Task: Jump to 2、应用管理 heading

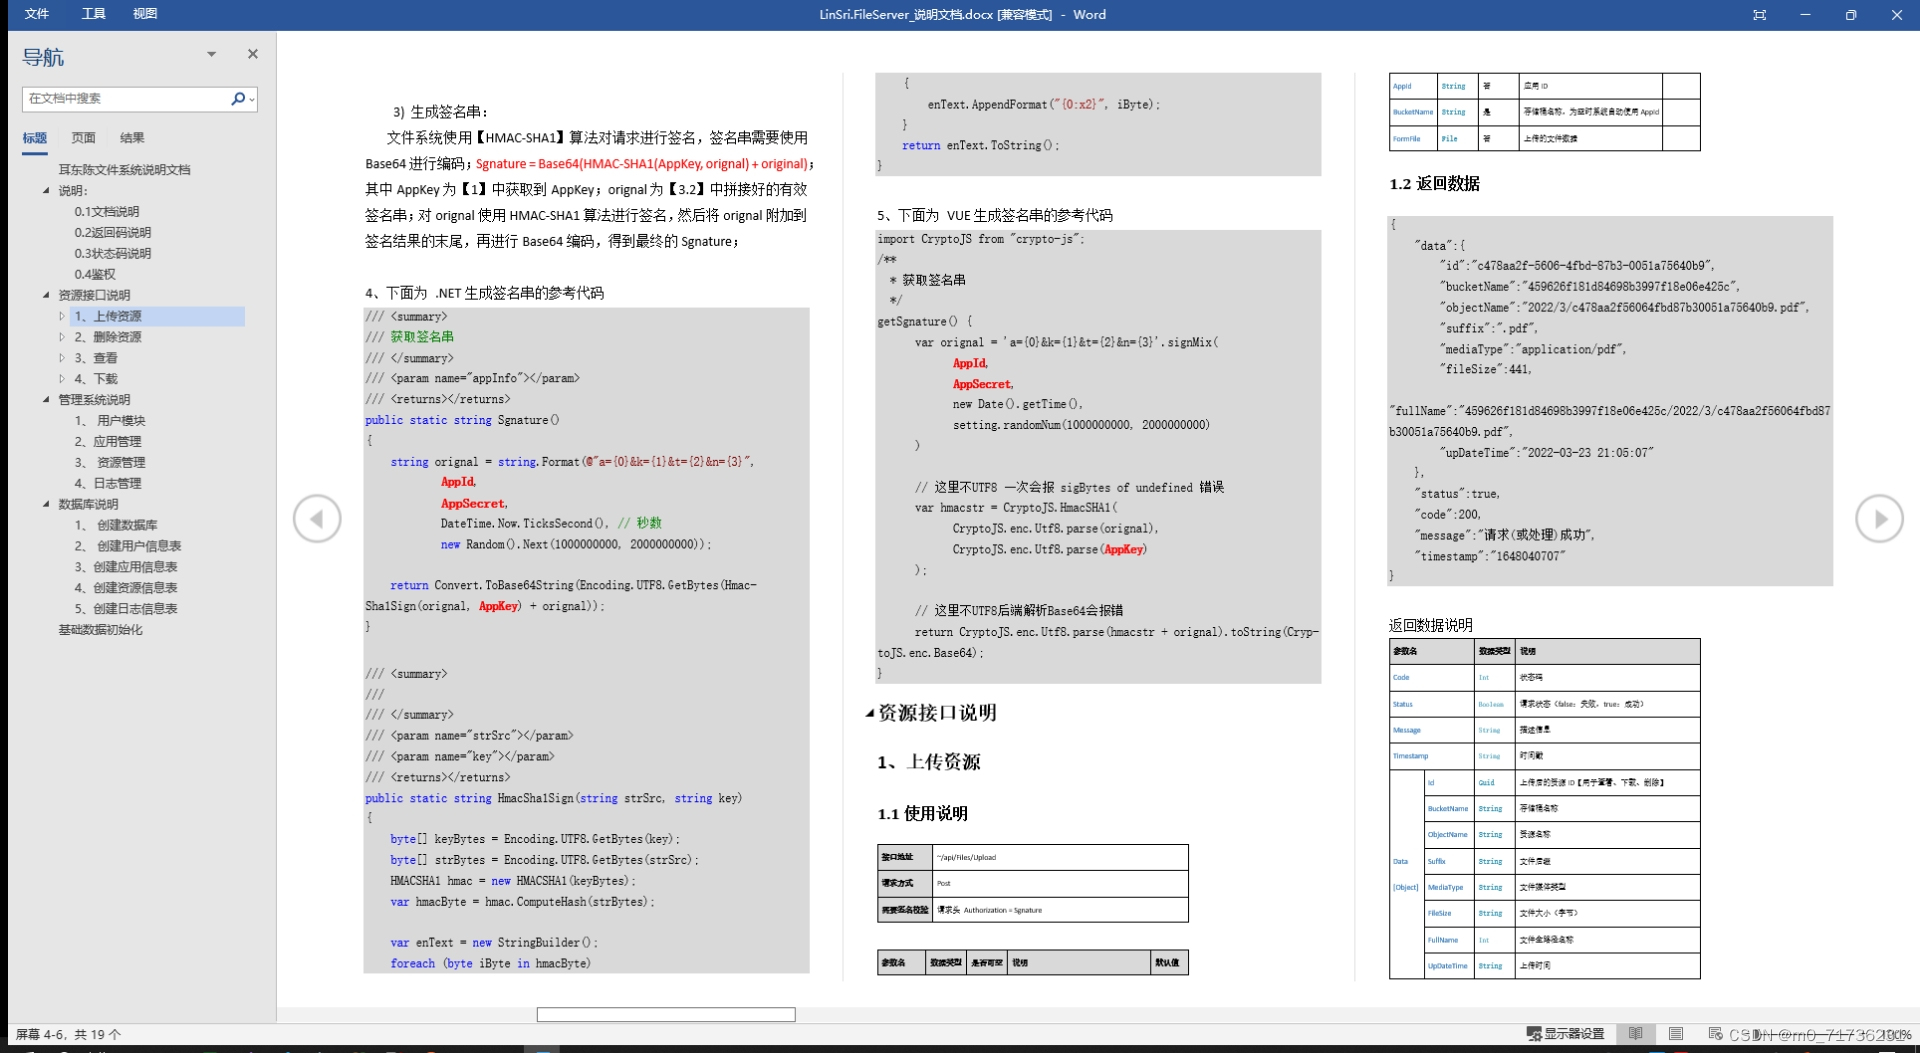Action: 108,442
